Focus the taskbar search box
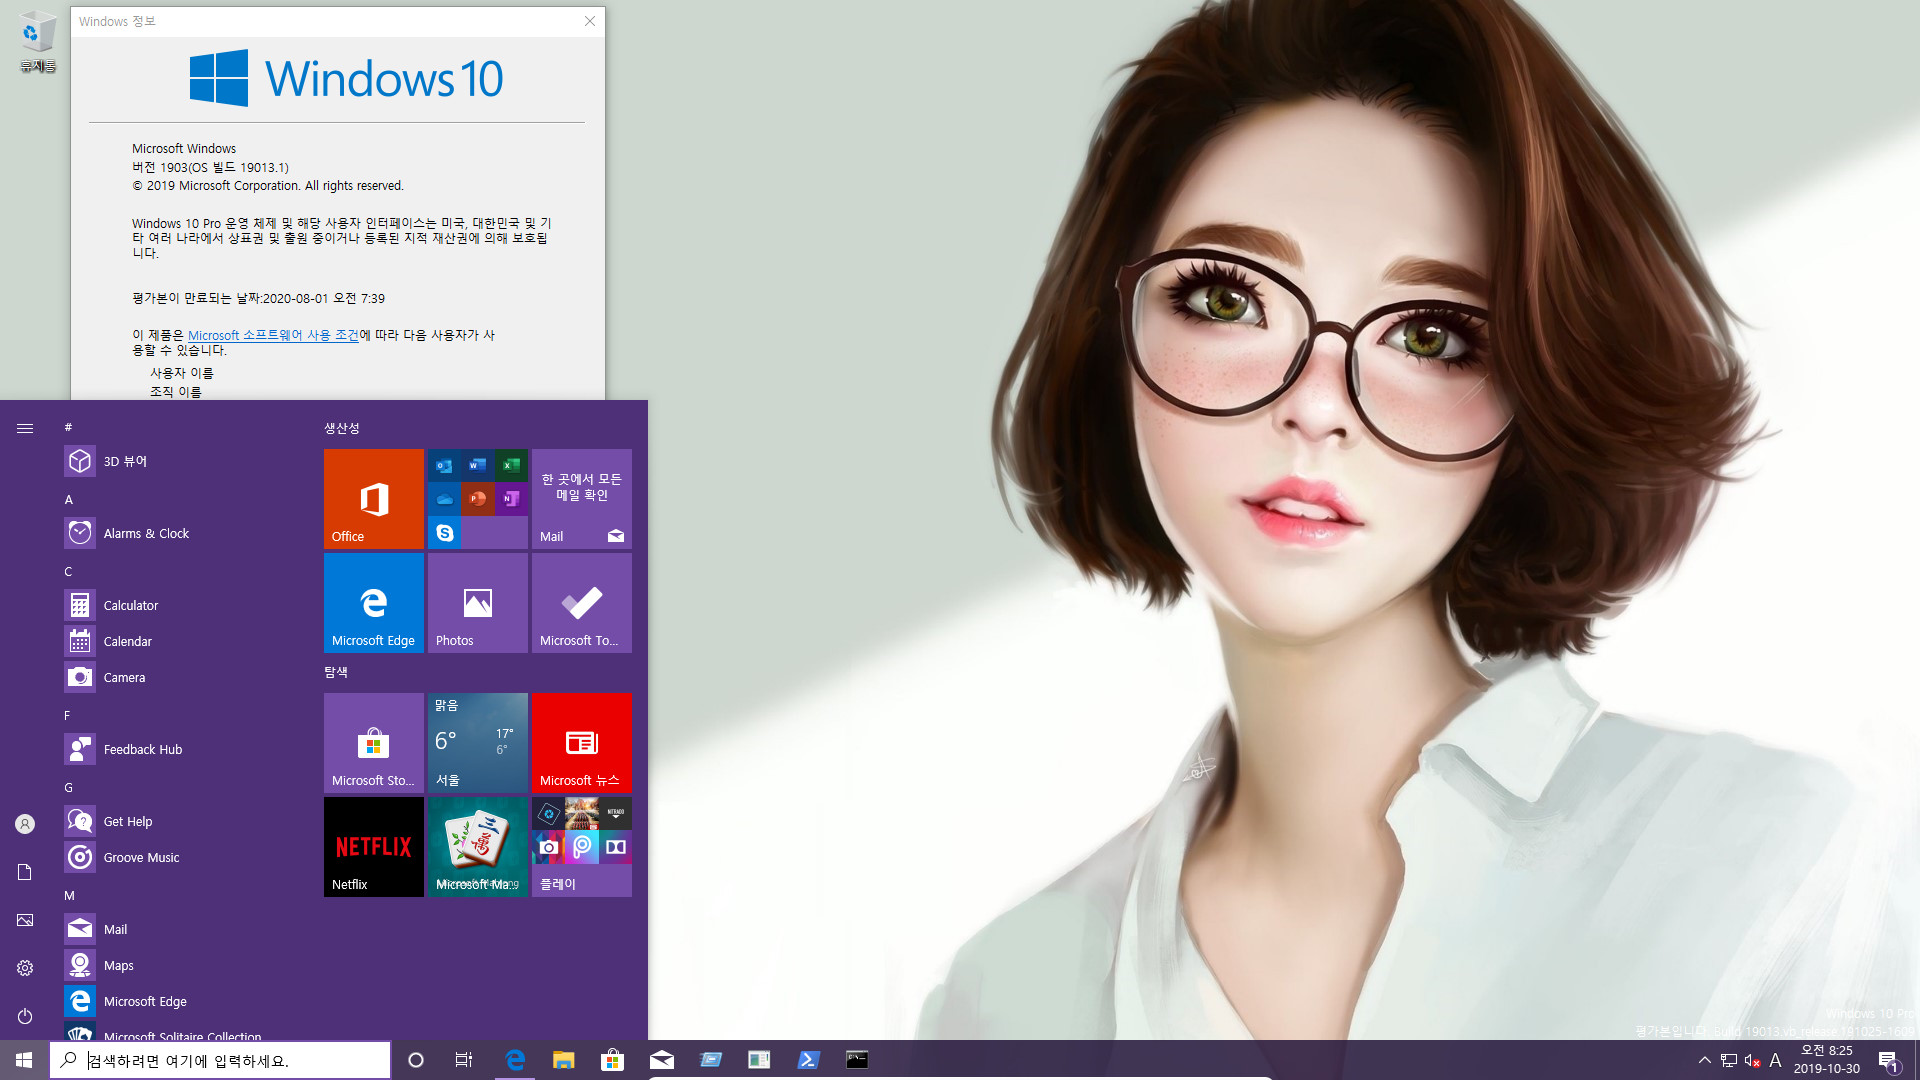1920x1080 pixels. pyautogui.click(x=220, y=1060)
